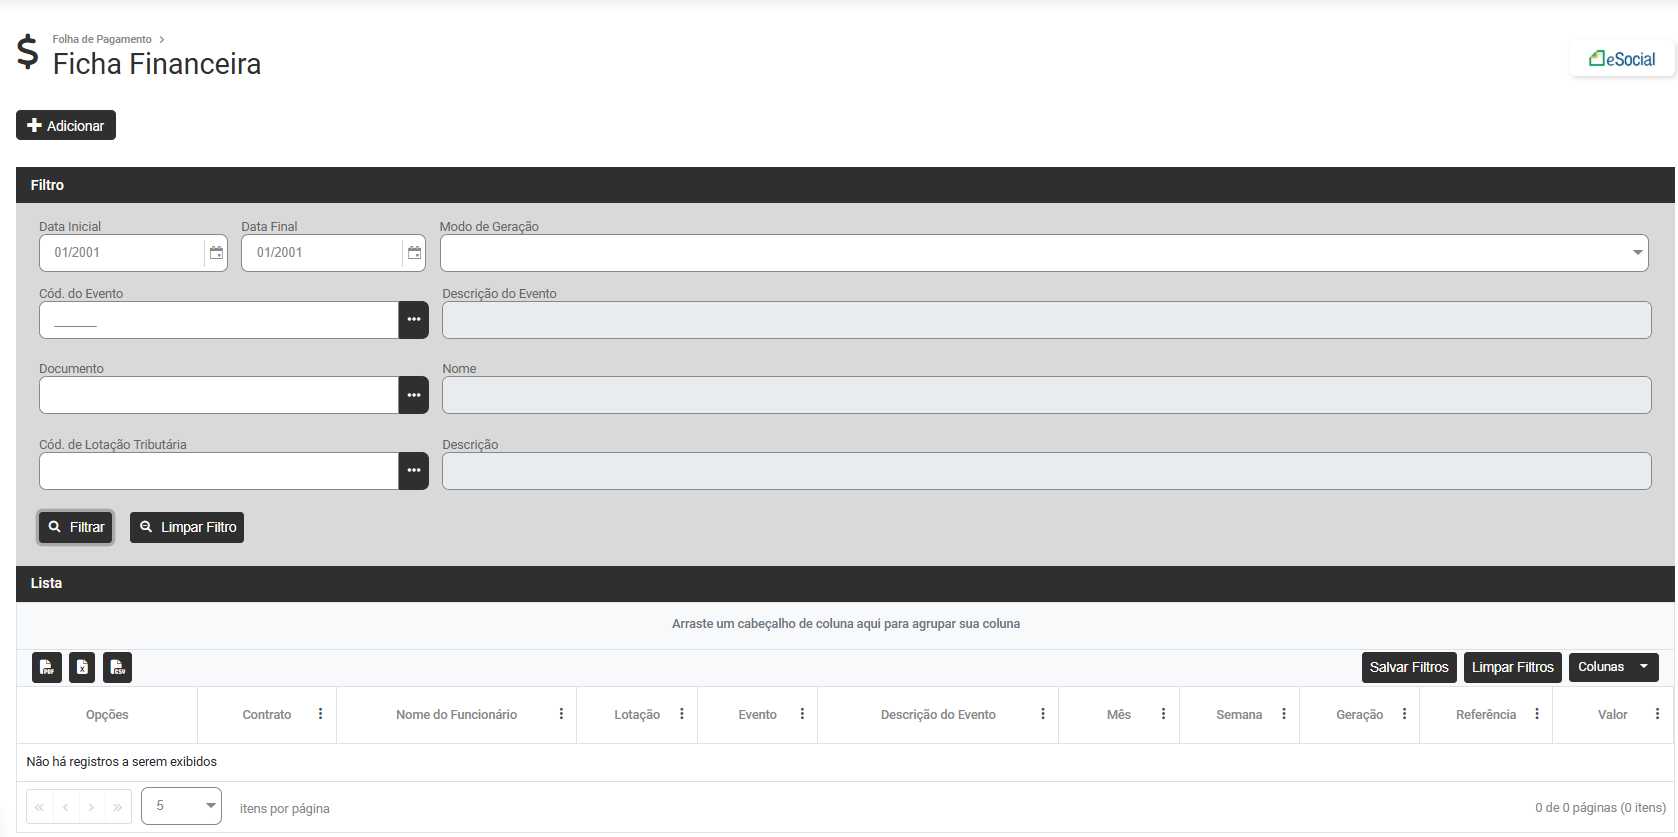Go to next page of results

(x=92, y=807)
